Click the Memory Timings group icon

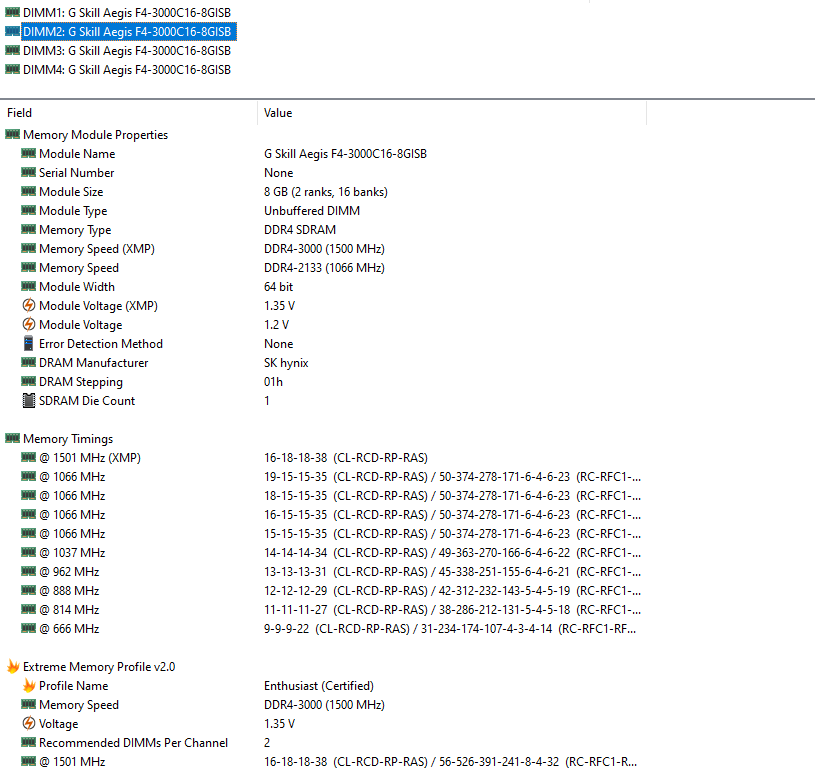pos(12,438)
